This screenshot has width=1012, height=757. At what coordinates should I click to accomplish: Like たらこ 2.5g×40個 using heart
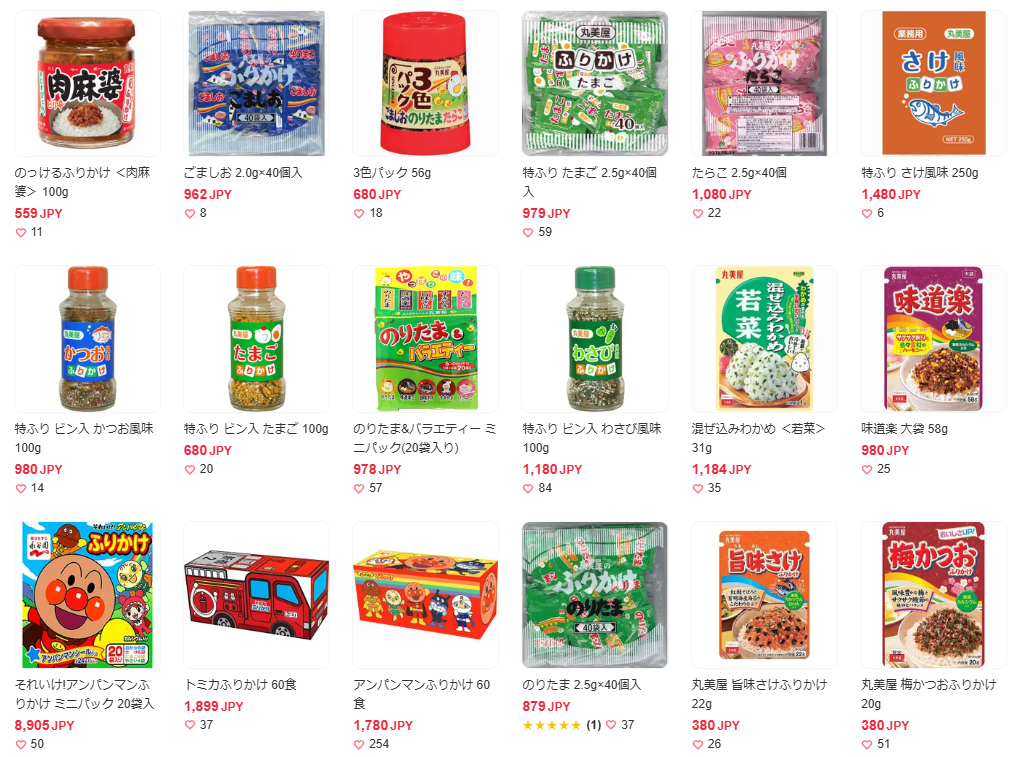pyautogui.click(x=698, y=214)
